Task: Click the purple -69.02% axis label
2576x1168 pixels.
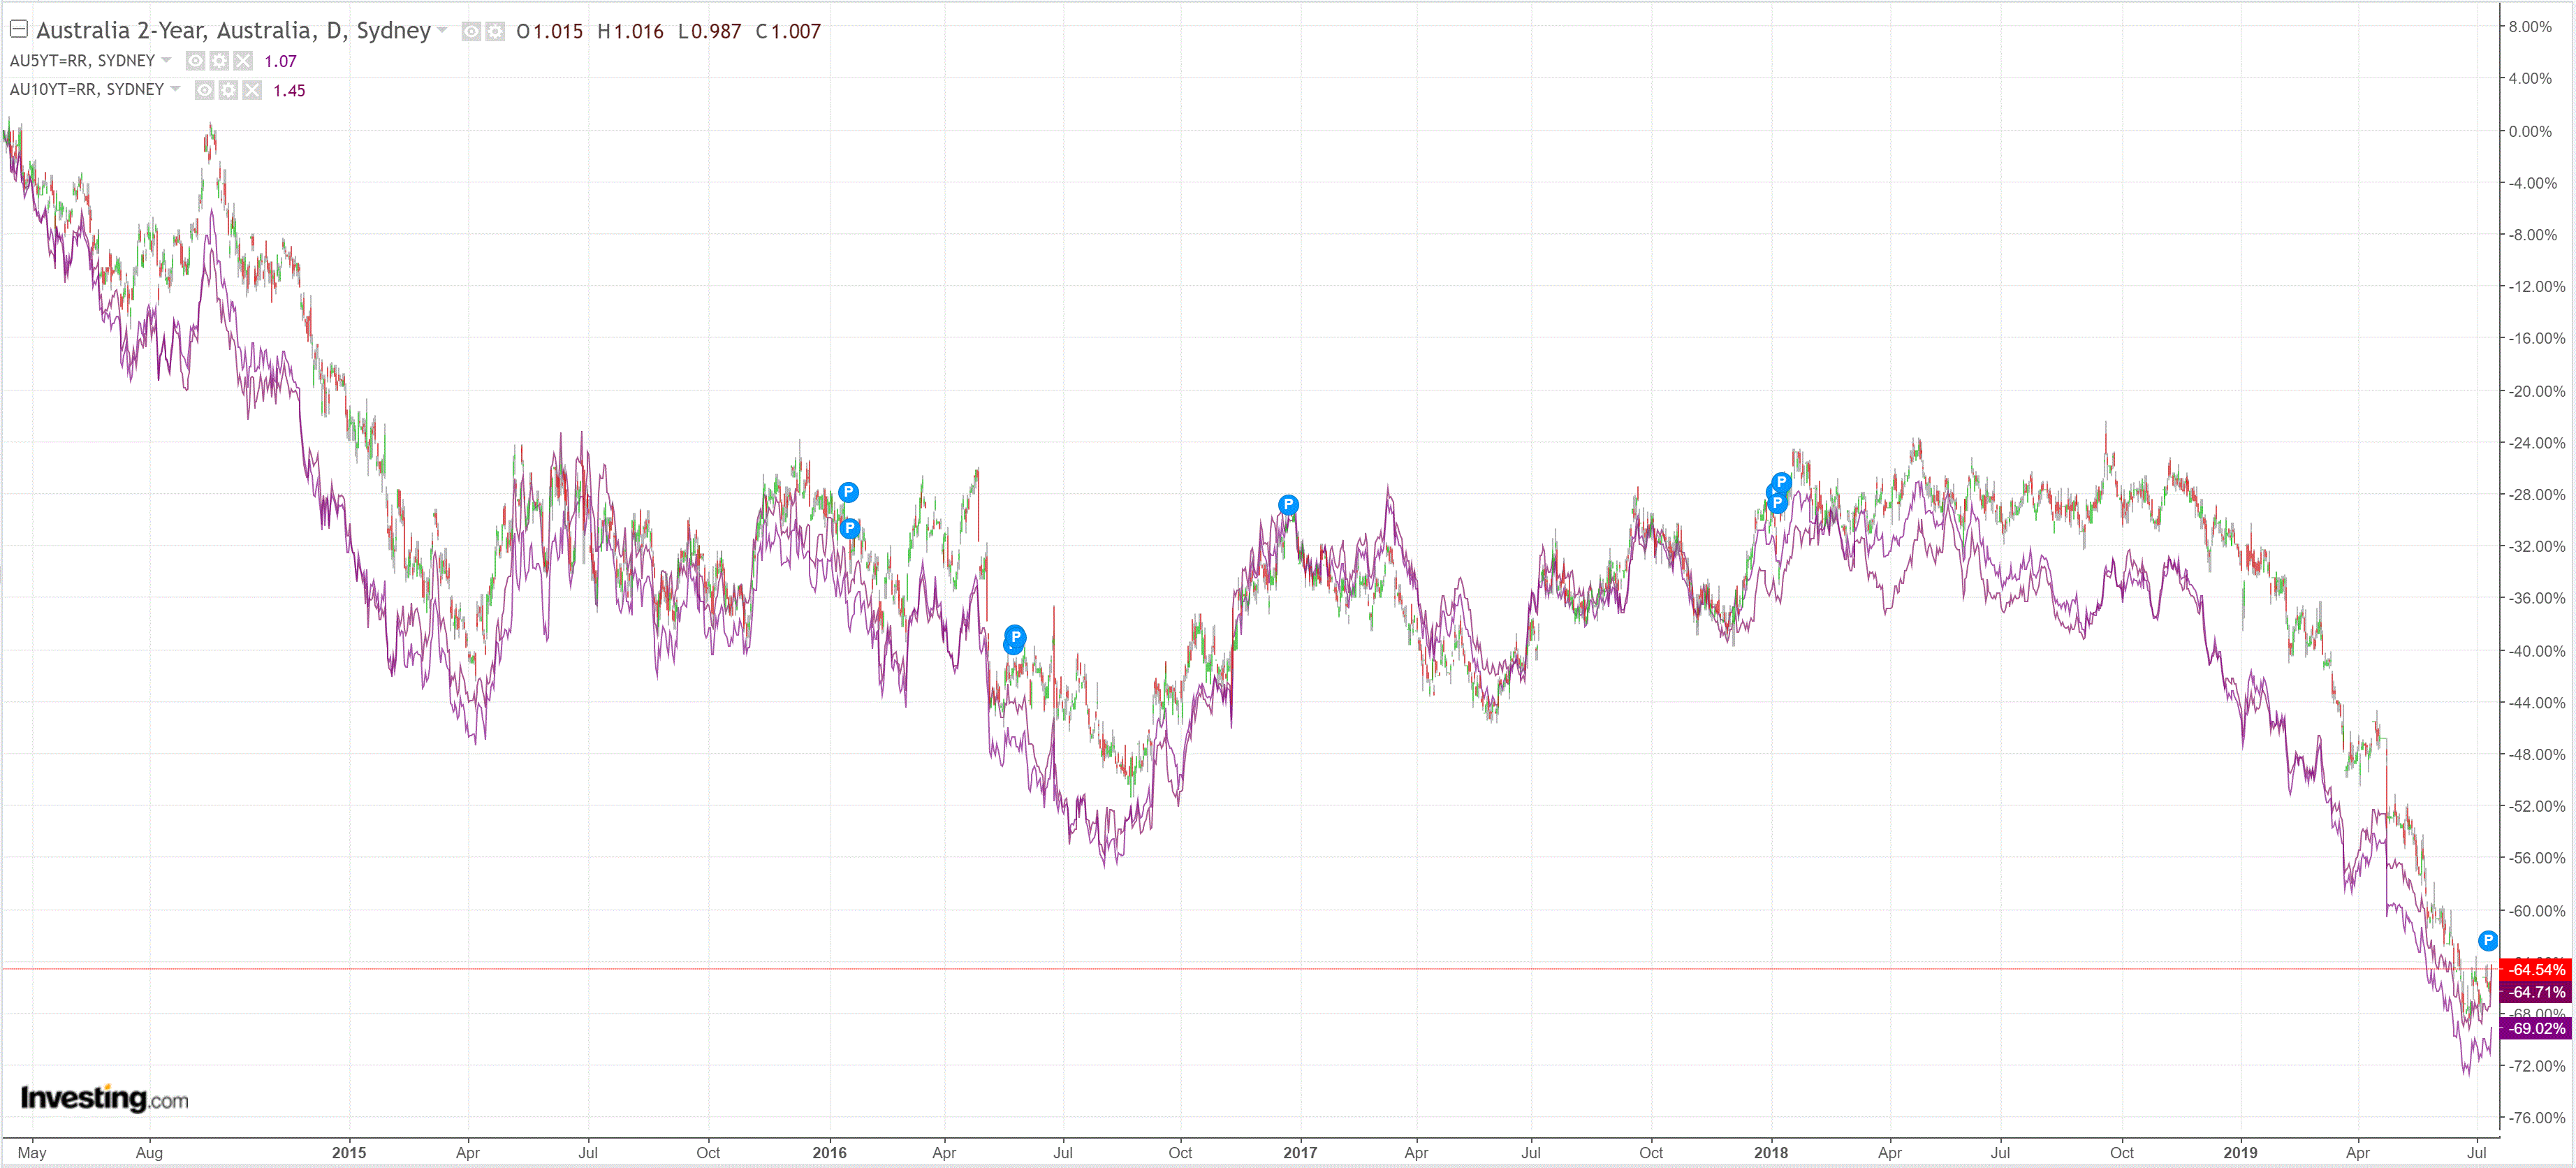Action: tap(2535, 1028)
